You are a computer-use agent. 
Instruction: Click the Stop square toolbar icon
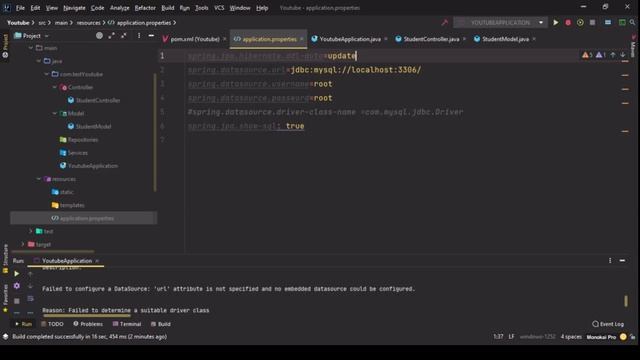[x=592, y=23]
